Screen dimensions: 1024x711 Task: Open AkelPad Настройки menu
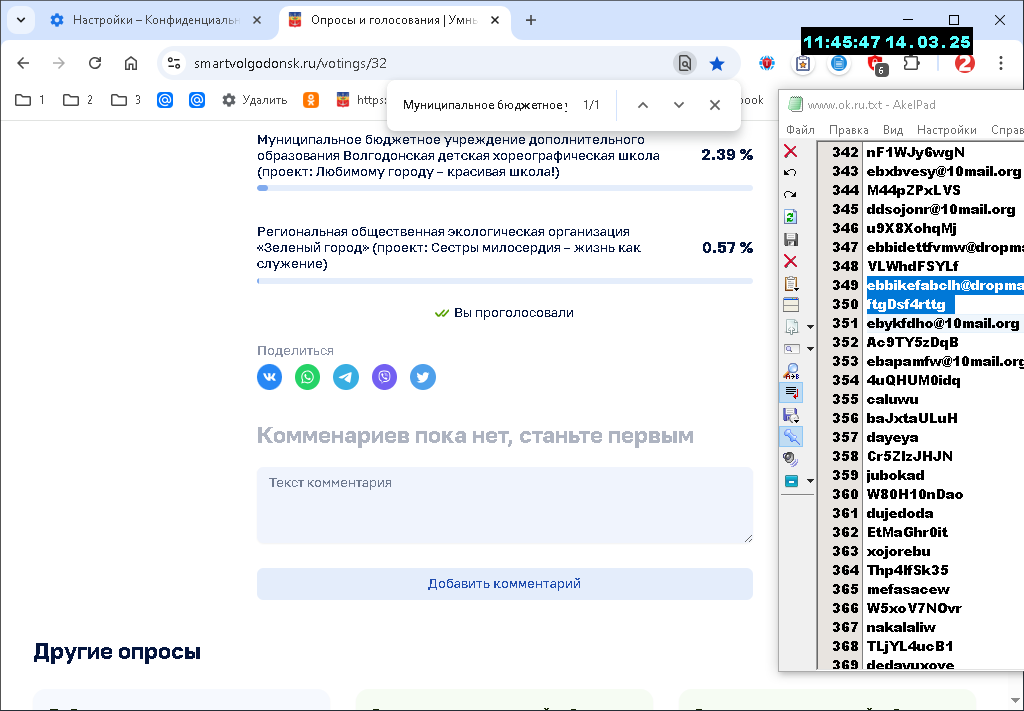coord(946,129)
